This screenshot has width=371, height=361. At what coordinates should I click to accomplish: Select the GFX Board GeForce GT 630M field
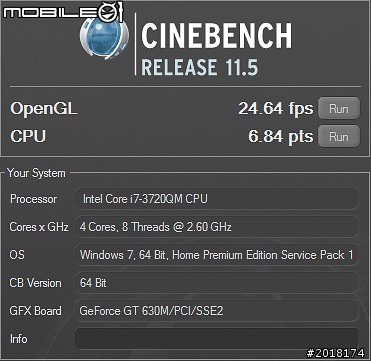coord(217,311)
